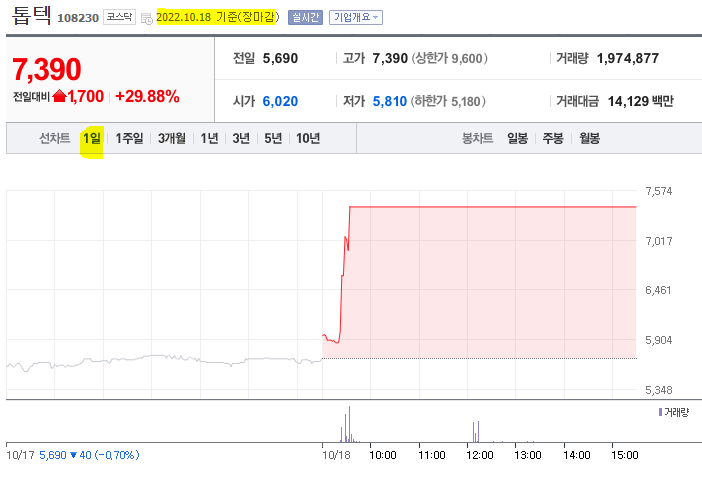This screenshot has width=702, height=478.
Task: Click the 11:00 time axis label
Action: click(x=432, y=455)
